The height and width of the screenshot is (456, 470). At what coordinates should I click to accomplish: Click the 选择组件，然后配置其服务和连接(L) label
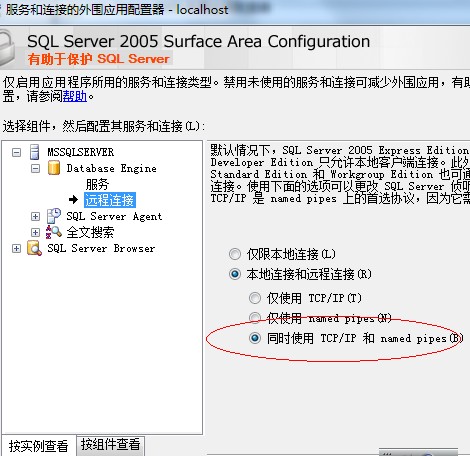(103, 126)
